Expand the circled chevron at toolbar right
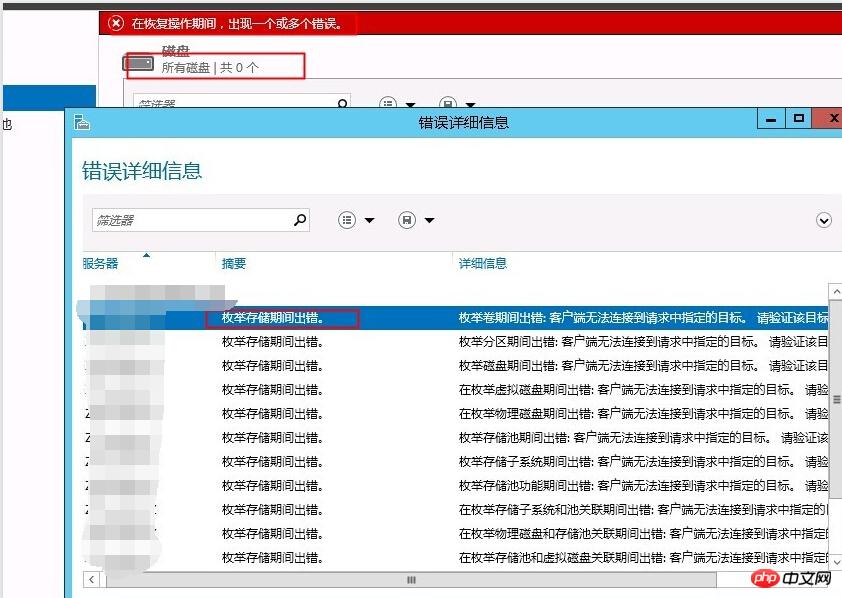This screenshot has height=598, width=842. [824, 220]
